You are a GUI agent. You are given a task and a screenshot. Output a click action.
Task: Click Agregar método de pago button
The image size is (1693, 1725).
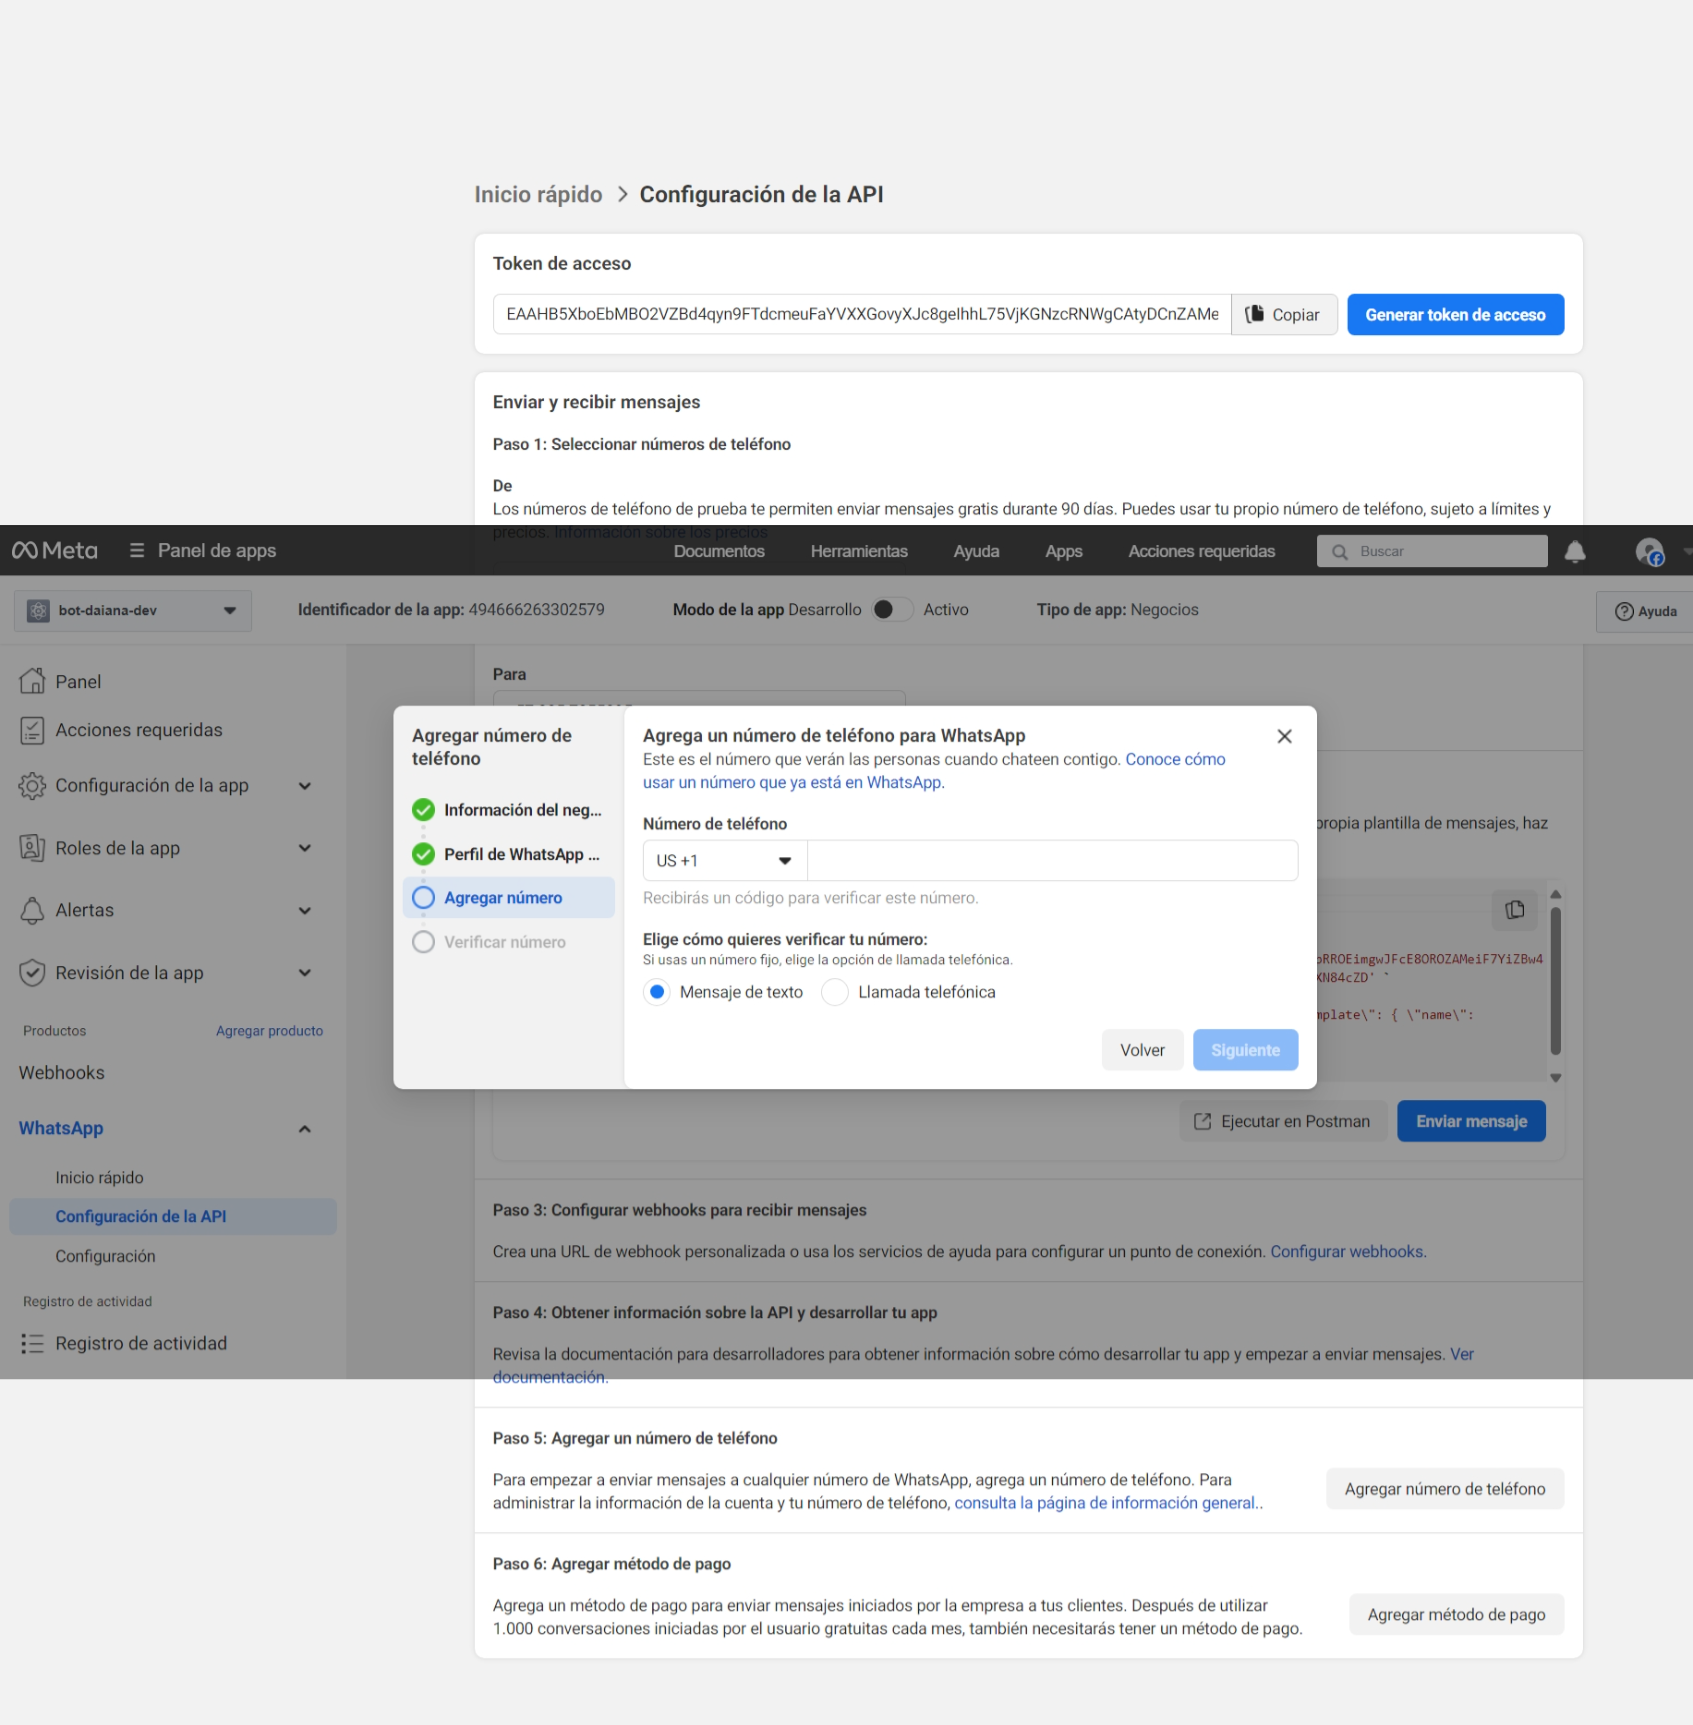click(1456, 1615)
